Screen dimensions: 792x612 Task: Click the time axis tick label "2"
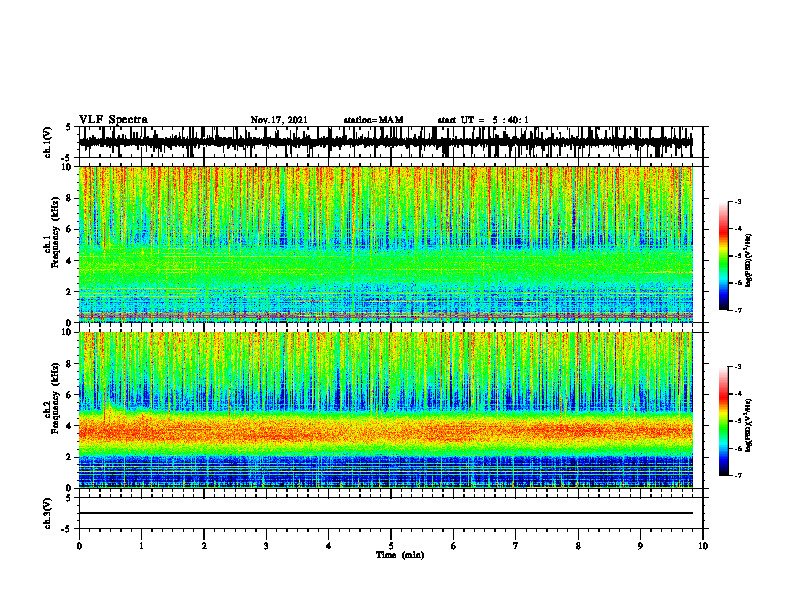pyautogui.click(x=204, y=546)
